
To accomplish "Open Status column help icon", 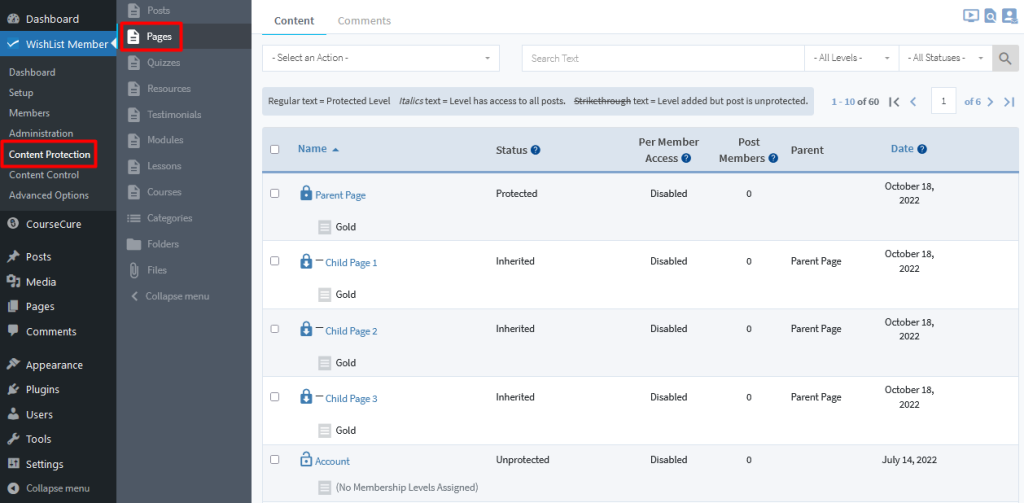I will click(536, 150).
